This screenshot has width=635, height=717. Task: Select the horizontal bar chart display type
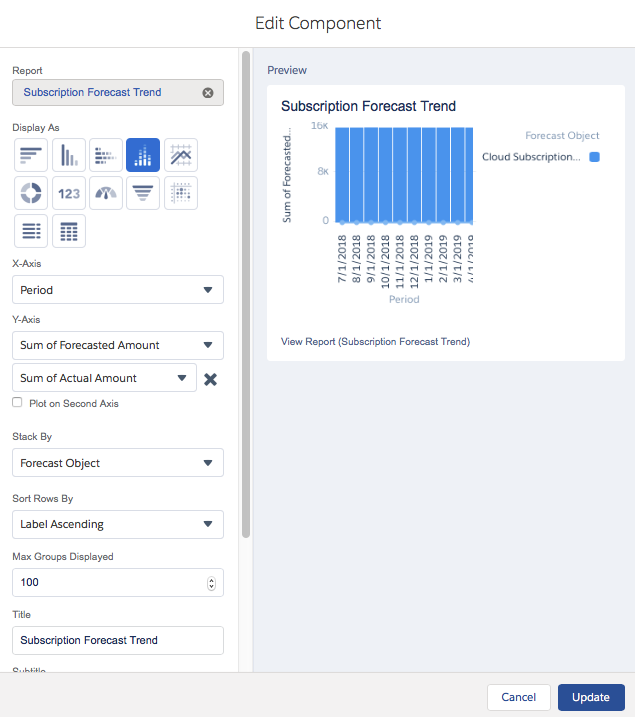(x=31, y=155)
